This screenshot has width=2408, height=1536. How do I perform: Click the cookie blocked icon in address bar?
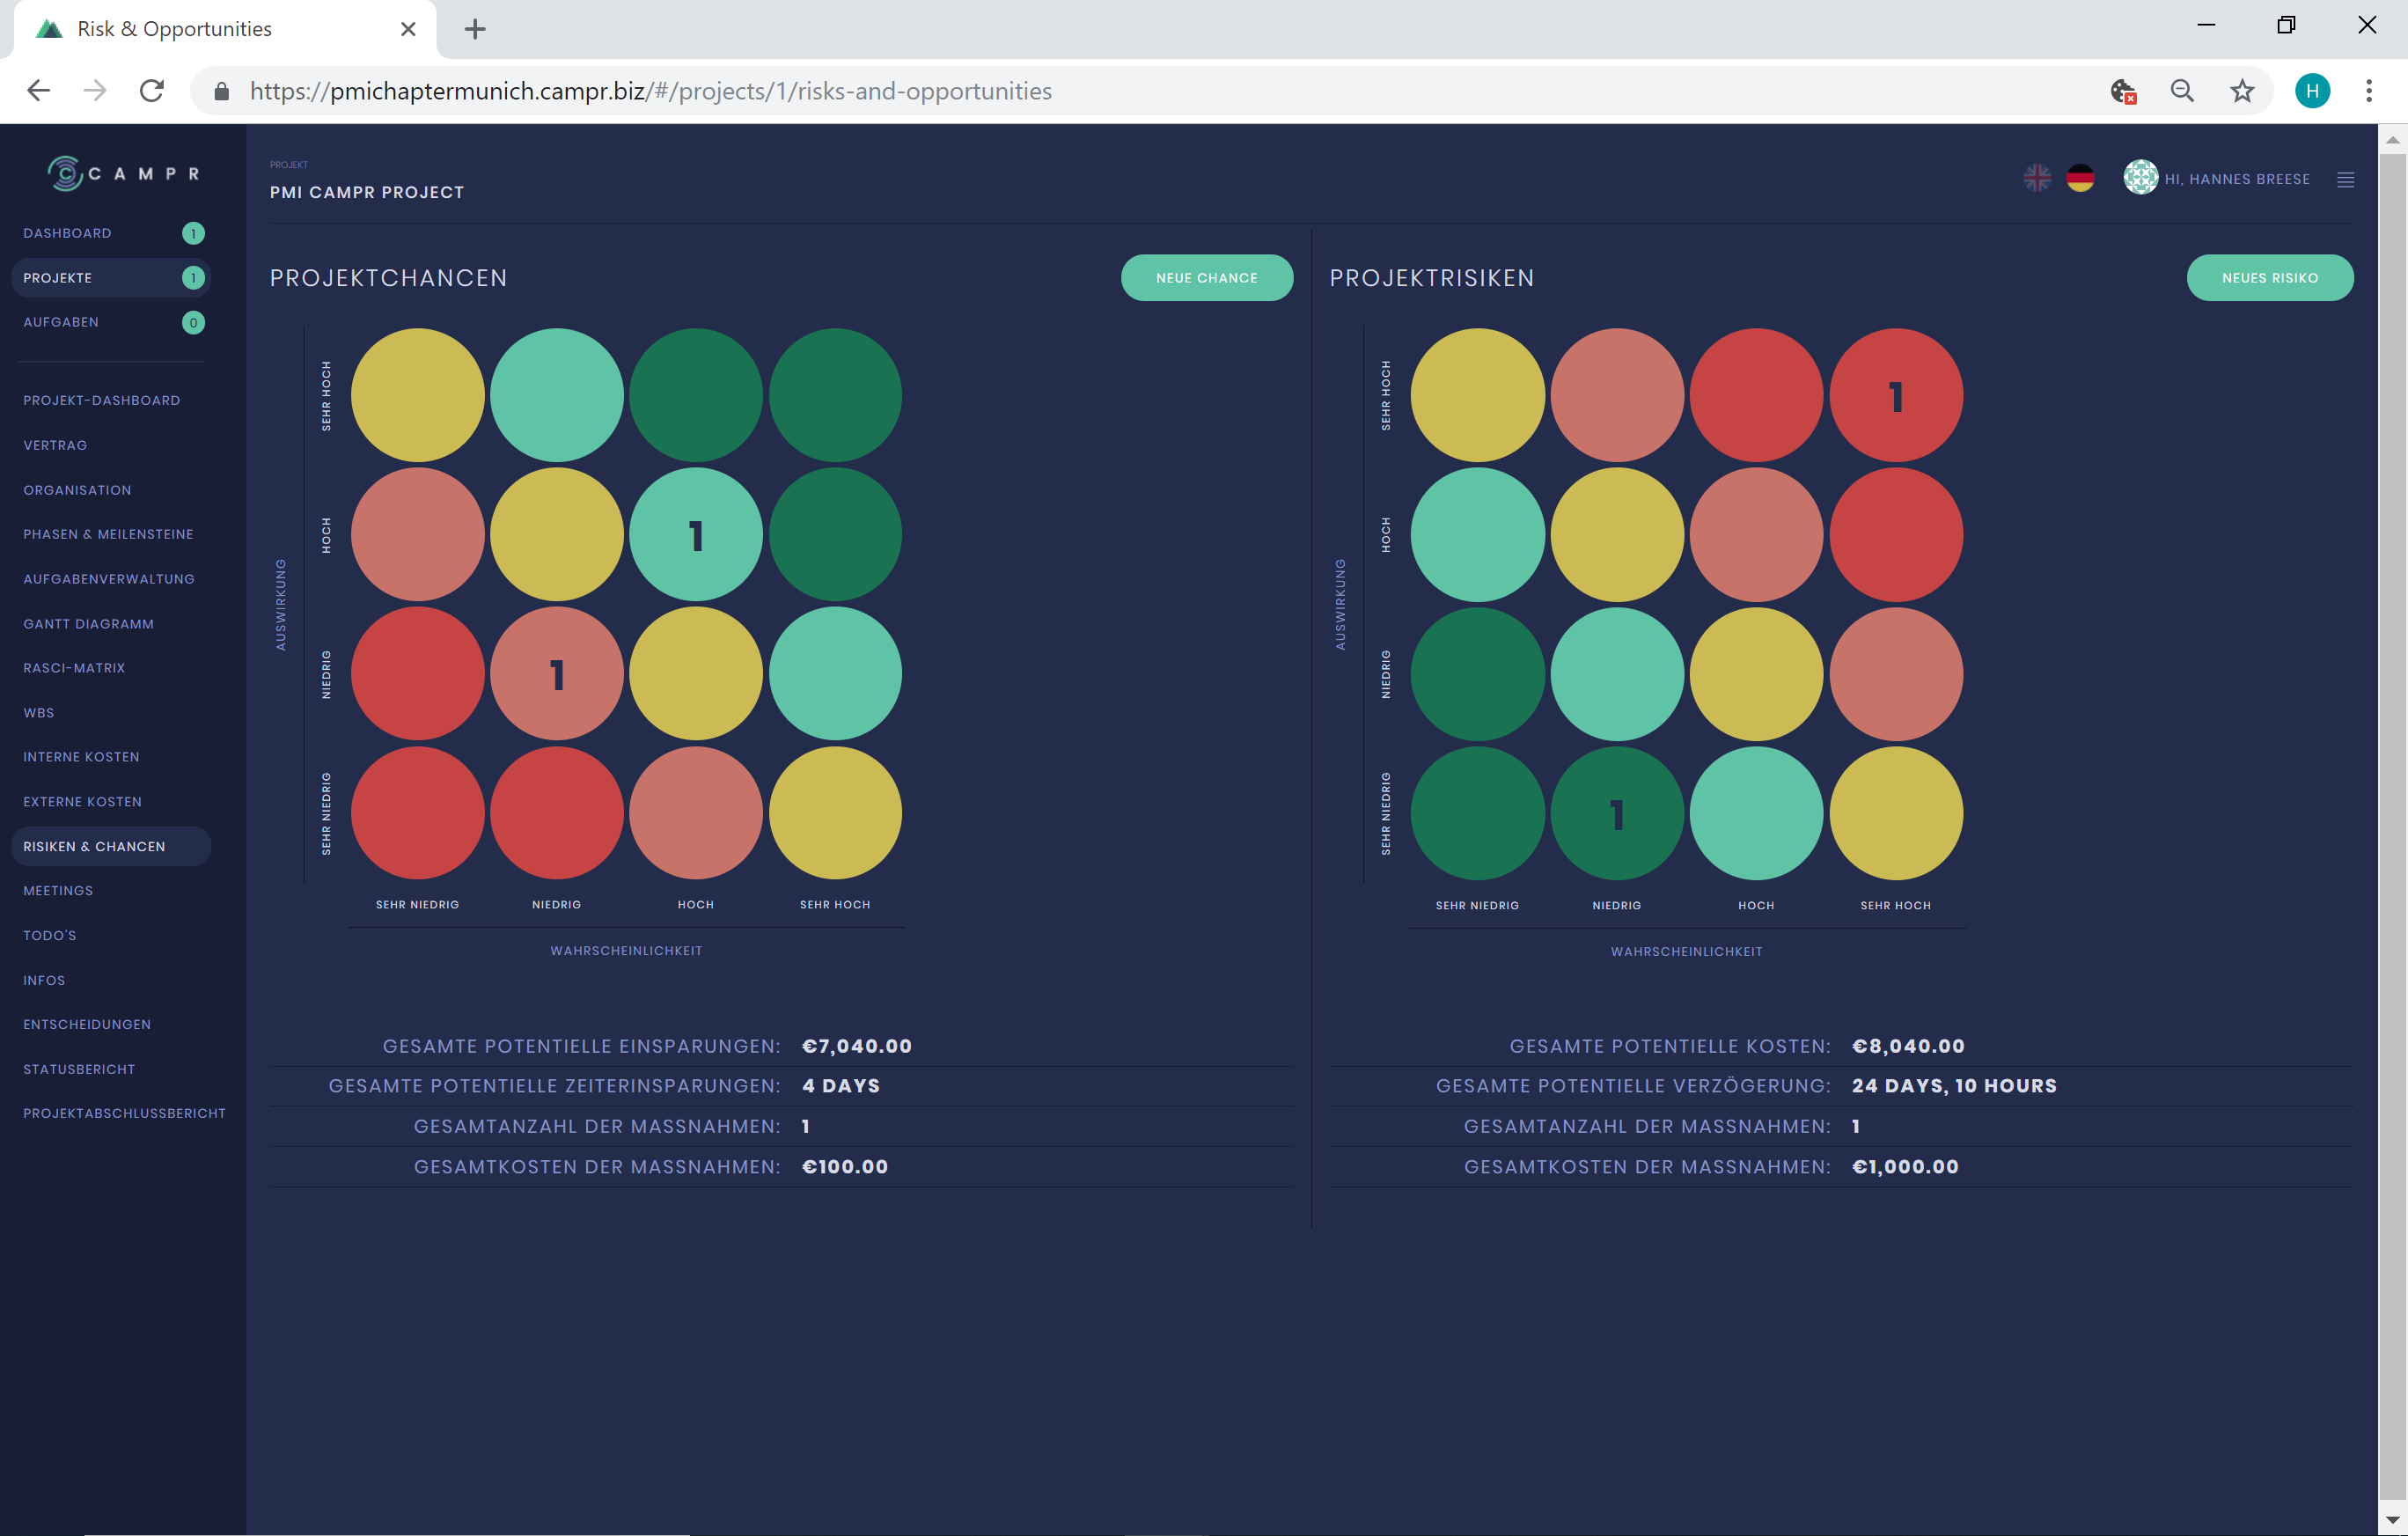pyautogui.click(x=2123, y=91)
